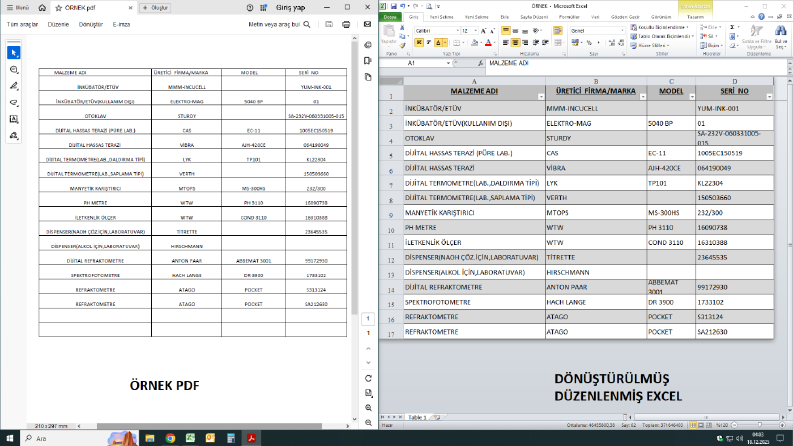The width and height of the screenshot is (793, 446).
Task: Click the Excel formula bar showing MALZEME ADI
Action: coord(636,63)
